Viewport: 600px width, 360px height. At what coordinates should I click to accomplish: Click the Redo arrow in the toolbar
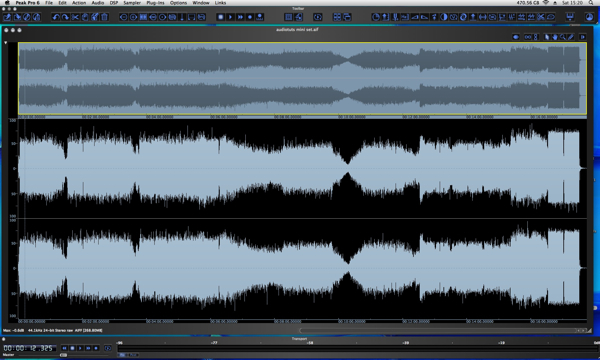(x=65, y=17)
